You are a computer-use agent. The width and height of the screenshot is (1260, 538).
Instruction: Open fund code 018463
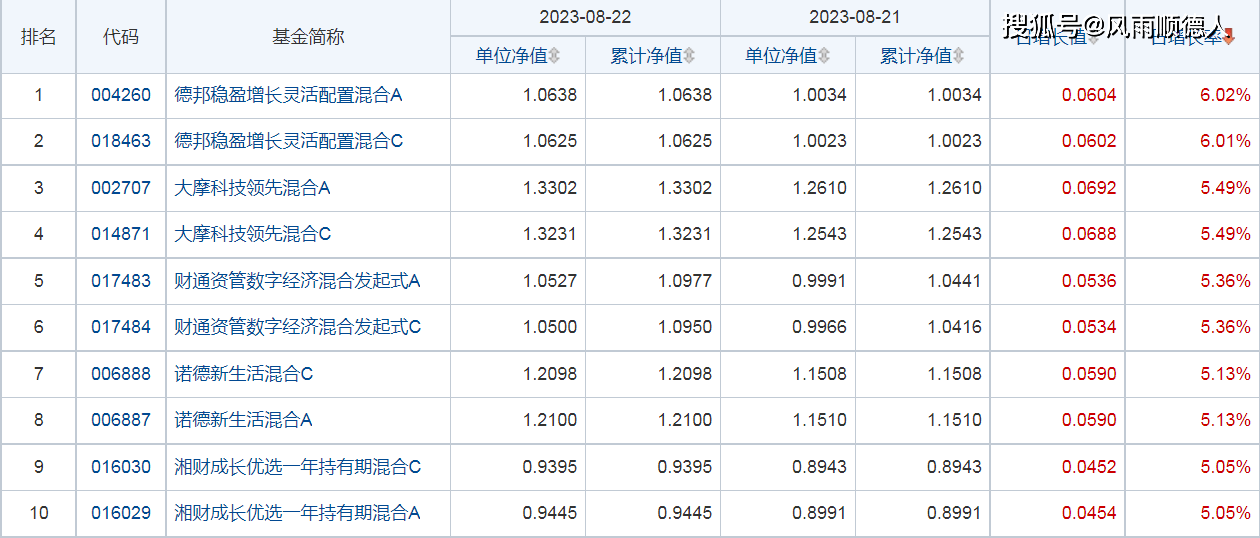[121, 141]
